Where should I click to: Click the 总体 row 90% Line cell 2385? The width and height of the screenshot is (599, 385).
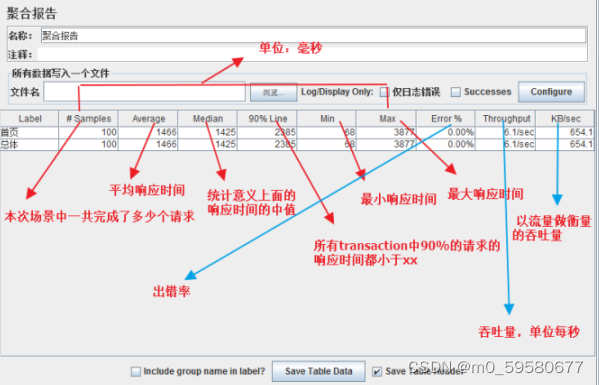tap(267, 144)
